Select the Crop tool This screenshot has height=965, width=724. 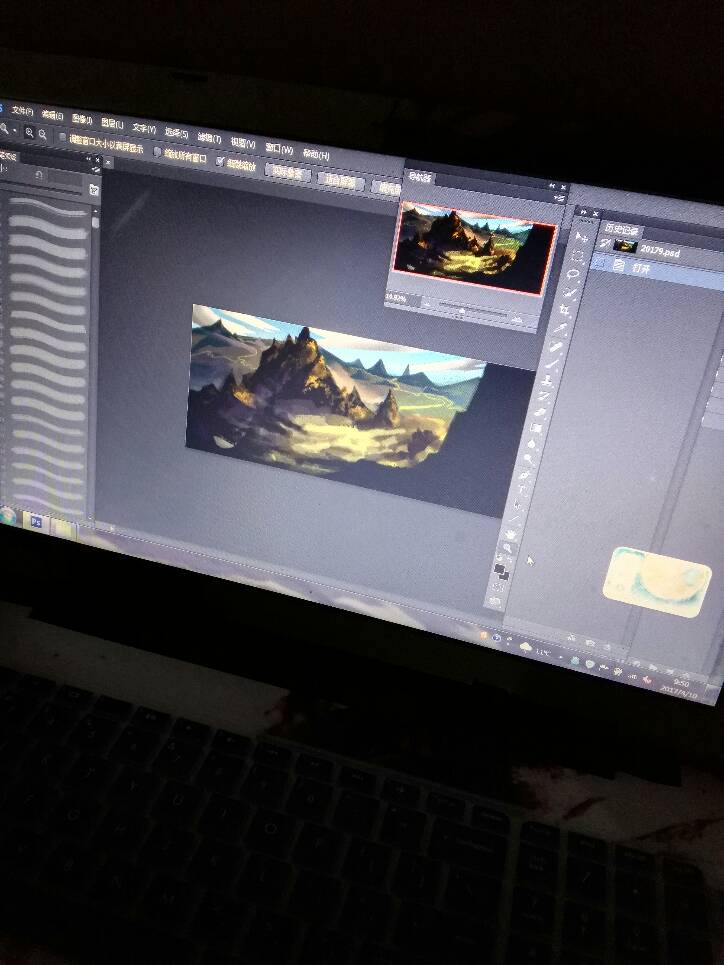(565, 310)
